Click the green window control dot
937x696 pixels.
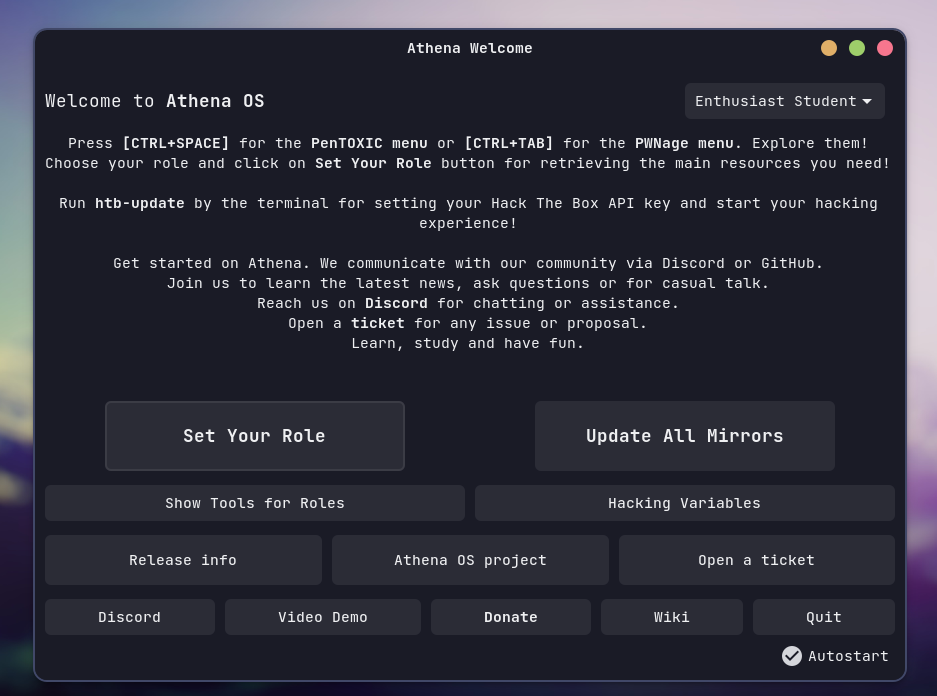point(856,48)
